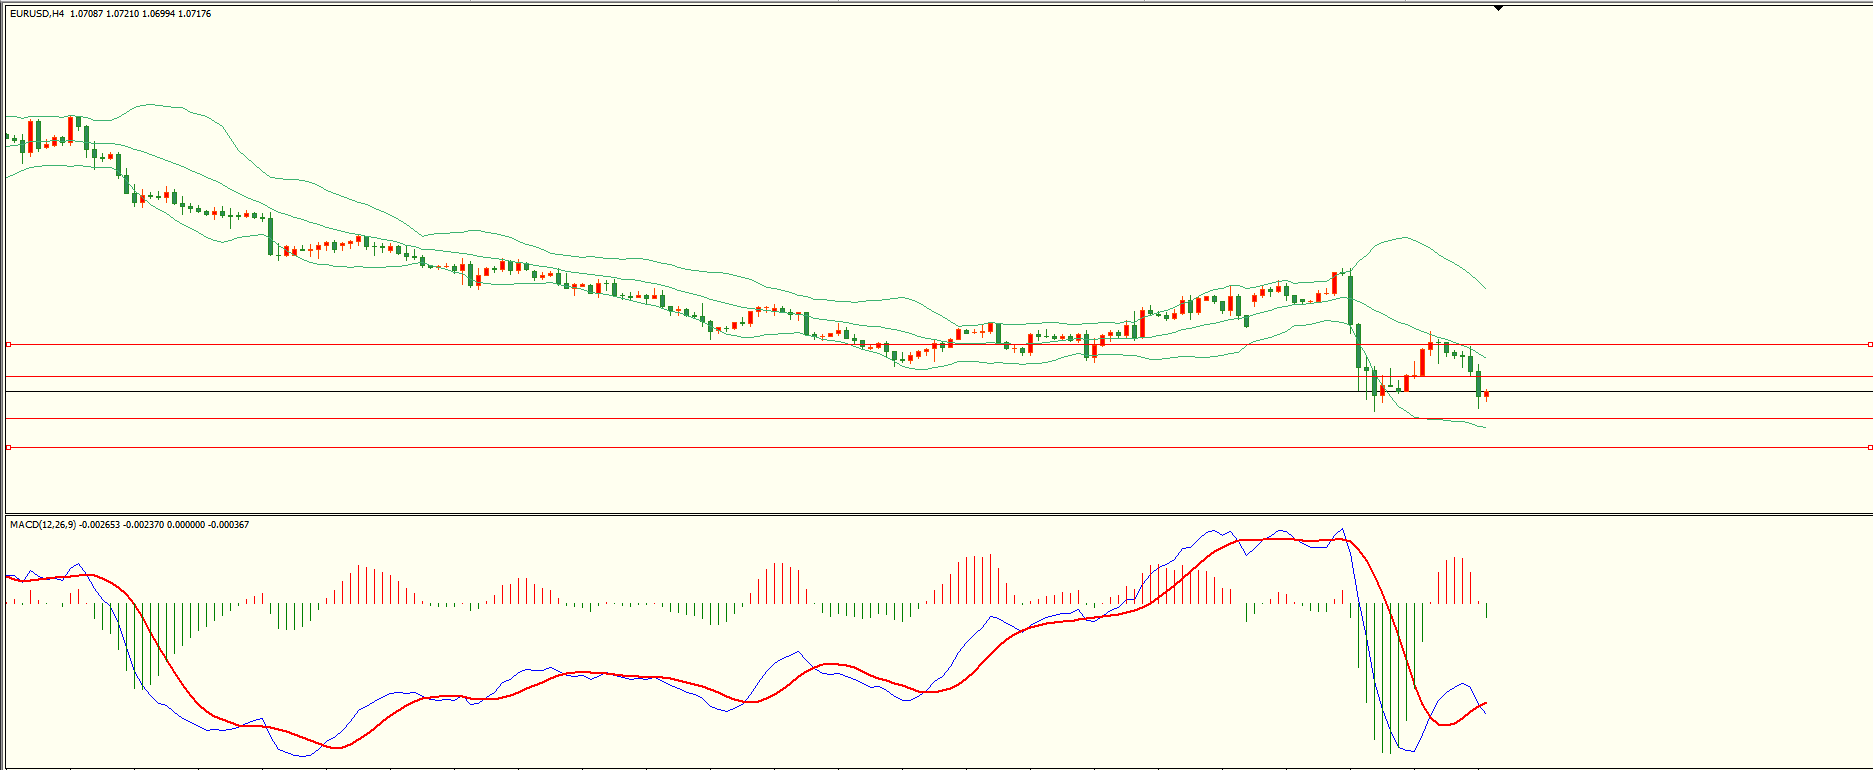Select the left handle of the top red line
The image size is (1873, 770).
click(8, 344)
